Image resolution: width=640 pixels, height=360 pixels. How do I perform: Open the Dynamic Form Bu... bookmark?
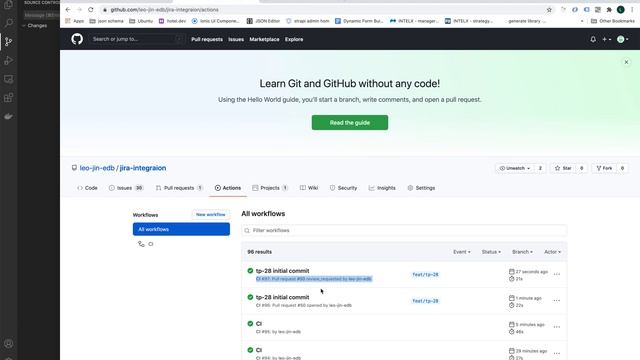(359, 21)
